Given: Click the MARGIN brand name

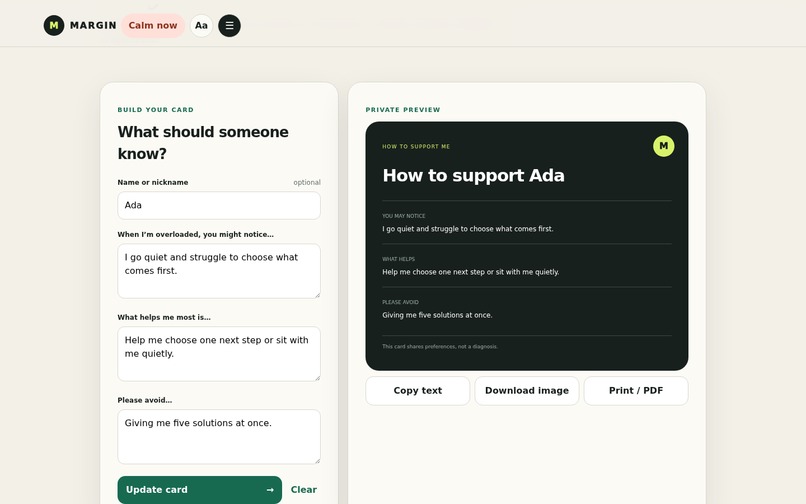Looking at the screenshot, I should [x=93, y=25].
